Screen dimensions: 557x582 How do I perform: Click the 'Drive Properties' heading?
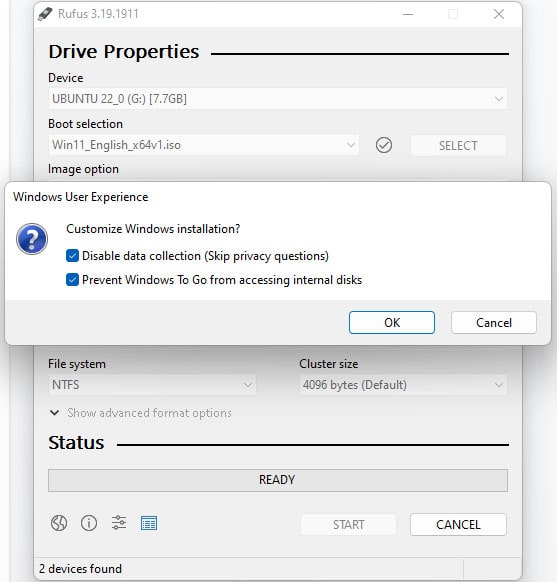click(124, 52)
